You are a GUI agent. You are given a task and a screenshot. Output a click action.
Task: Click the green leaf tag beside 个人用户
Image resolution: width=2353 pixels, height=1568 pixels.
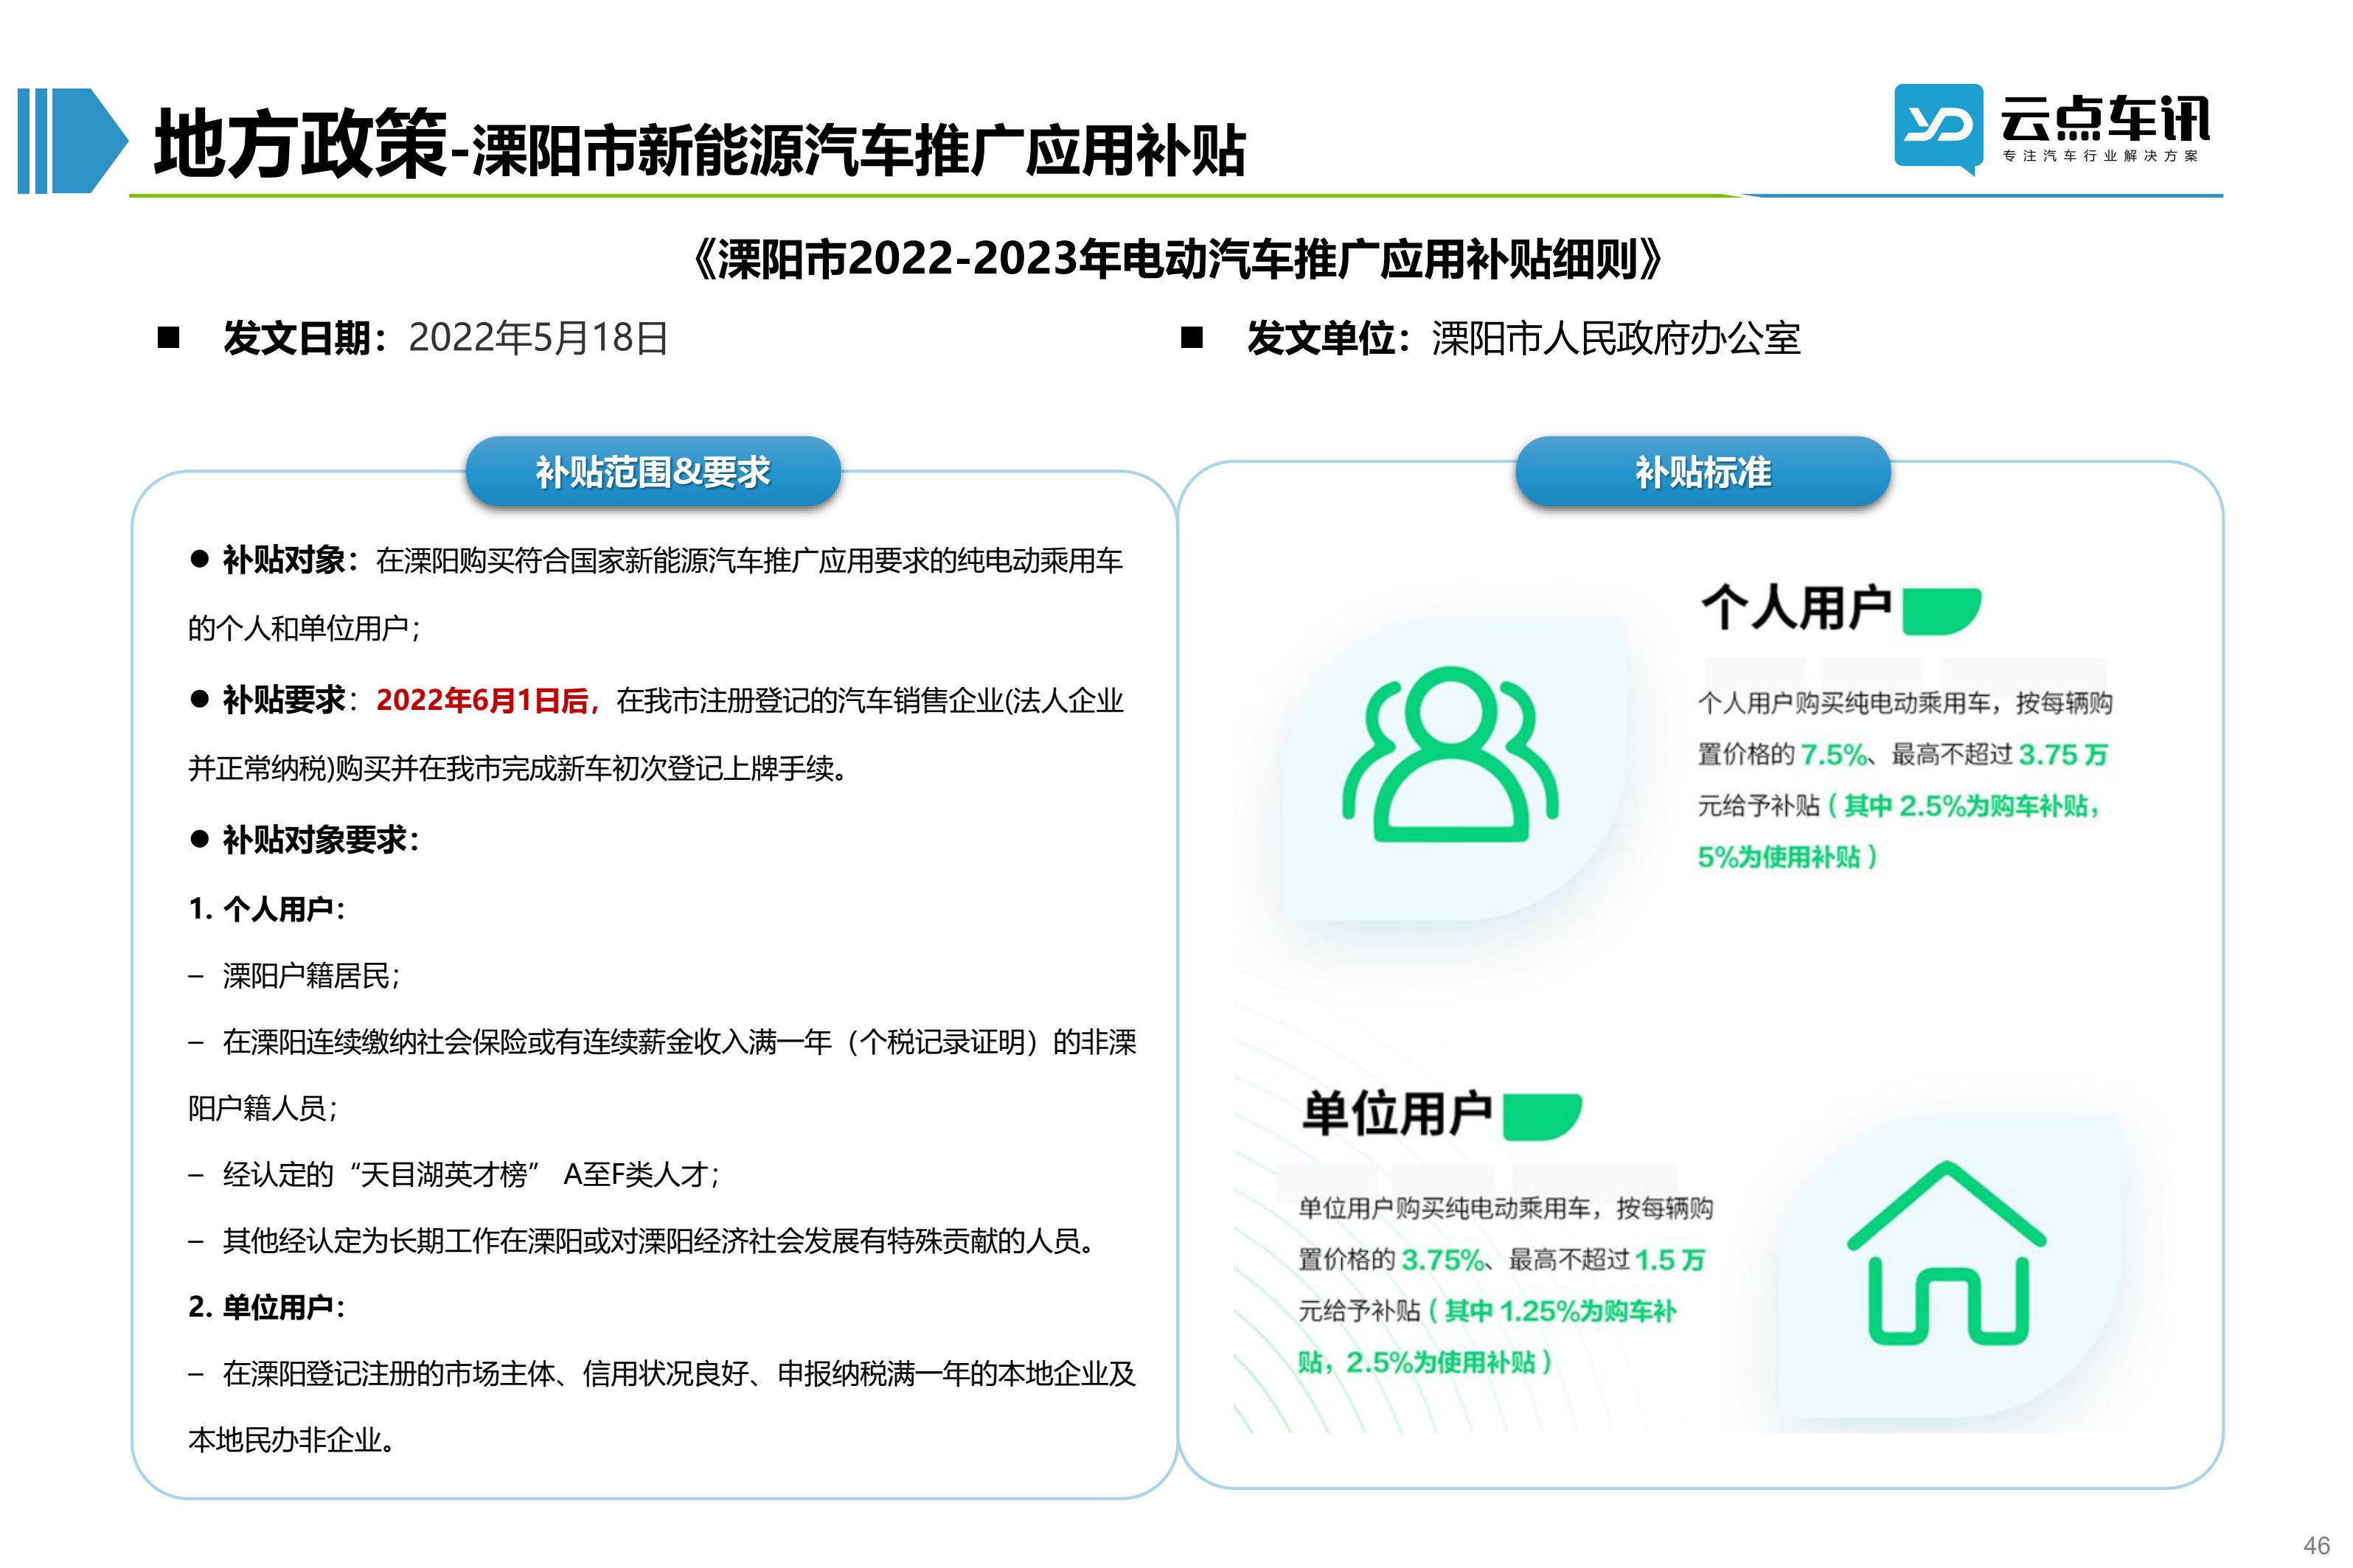point(1941,611)
